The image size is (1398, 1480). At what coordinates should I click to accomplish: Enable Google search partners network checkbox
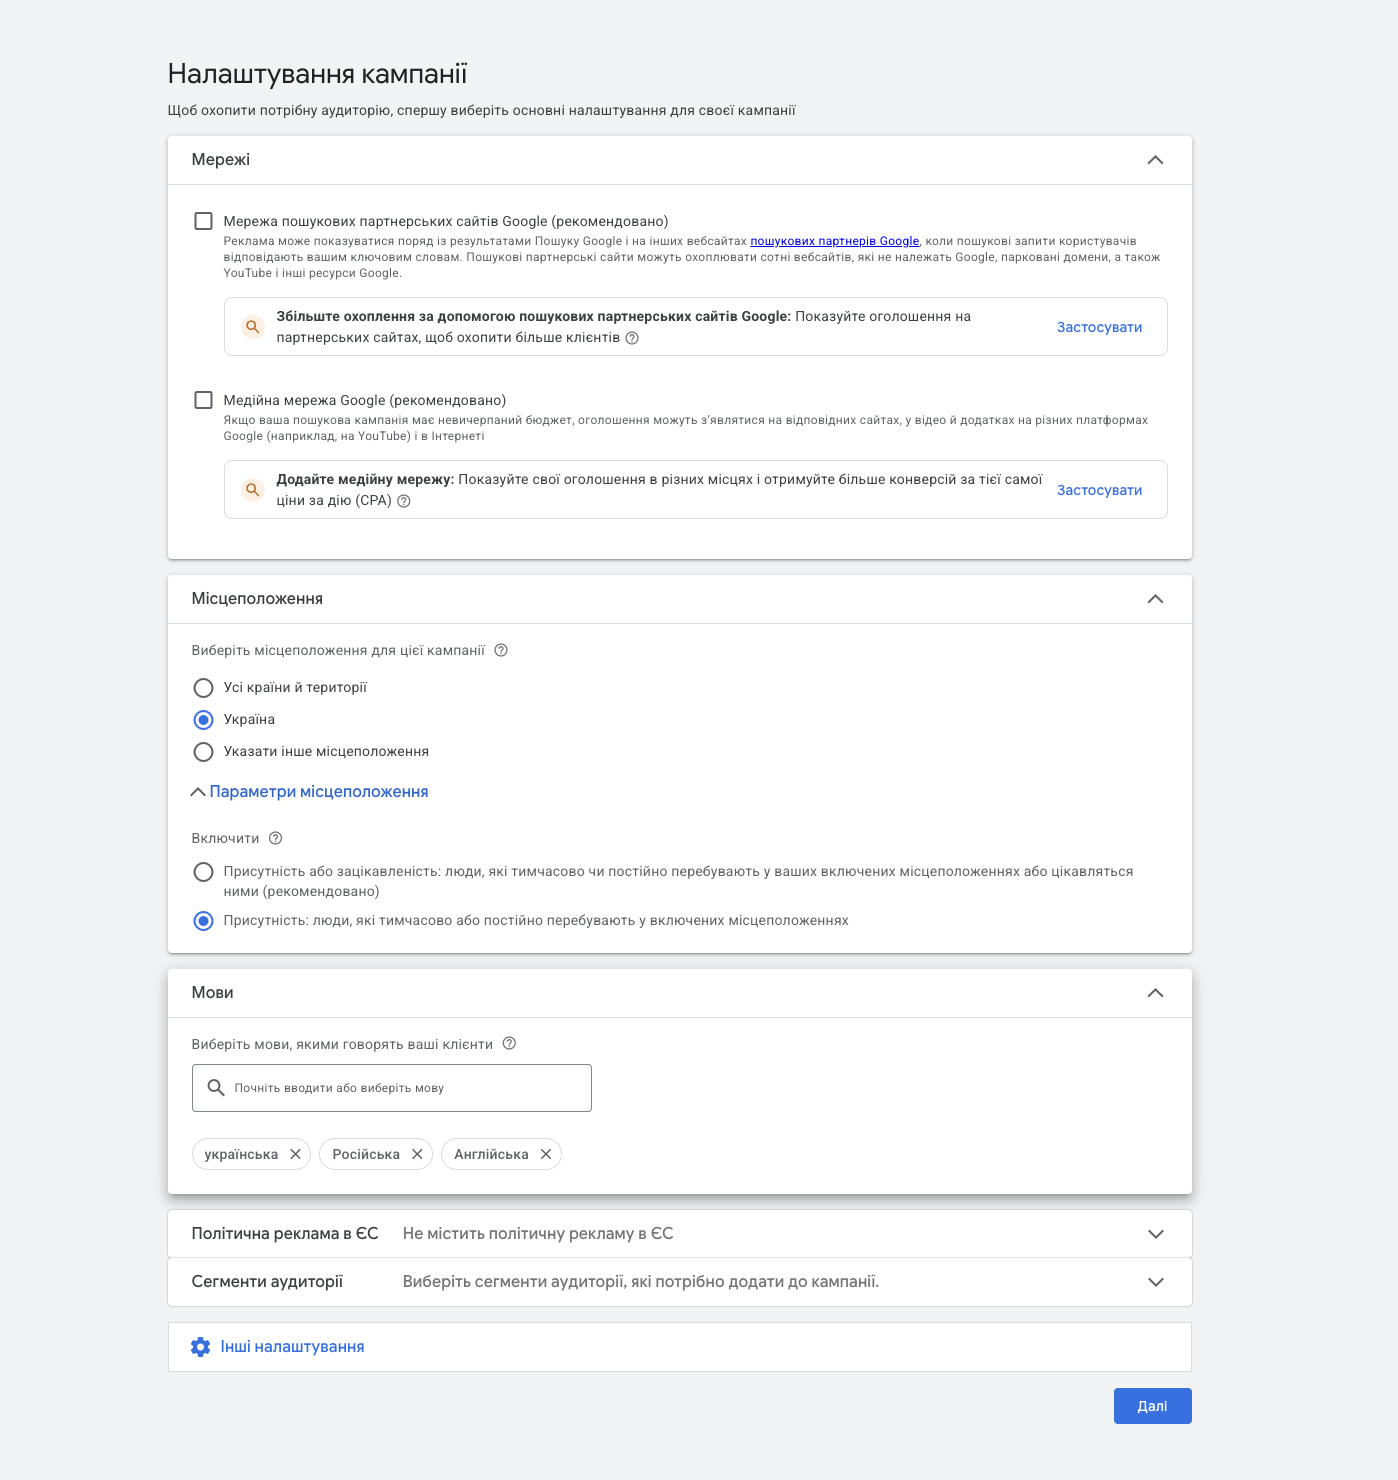coord(204,221)
